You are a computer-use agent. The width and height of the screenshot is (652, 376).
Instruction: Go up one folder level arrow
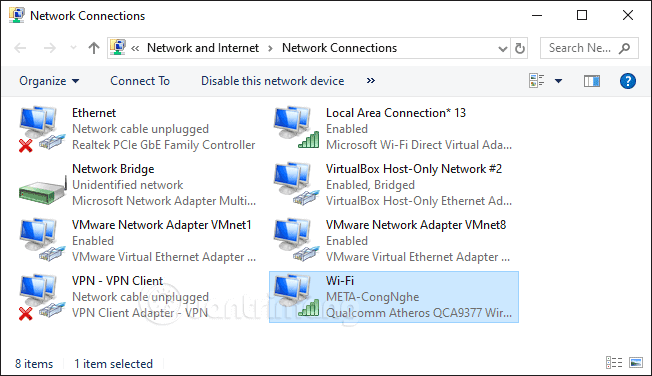(x=94, y=48)
